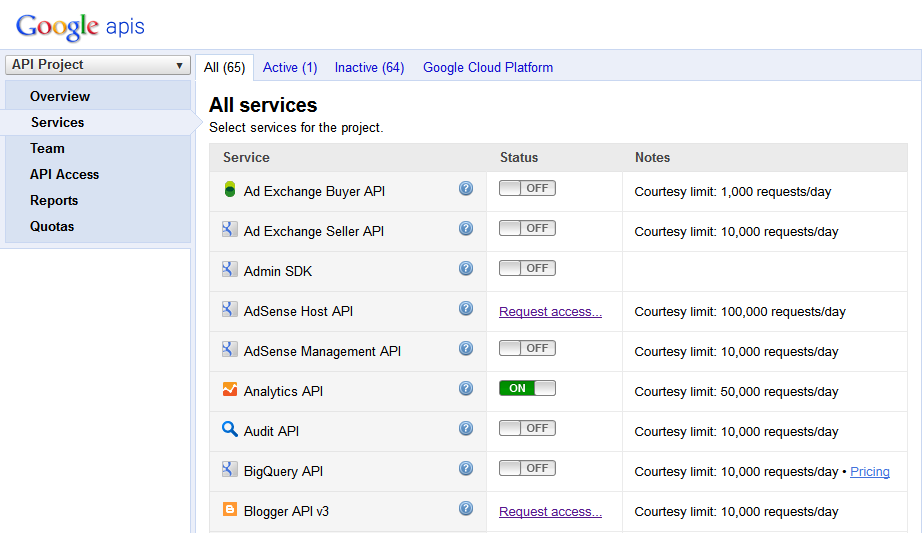Click the Admin SDK service icon
The width and height of the screenshot is (922, 533).
pos(229,269)
